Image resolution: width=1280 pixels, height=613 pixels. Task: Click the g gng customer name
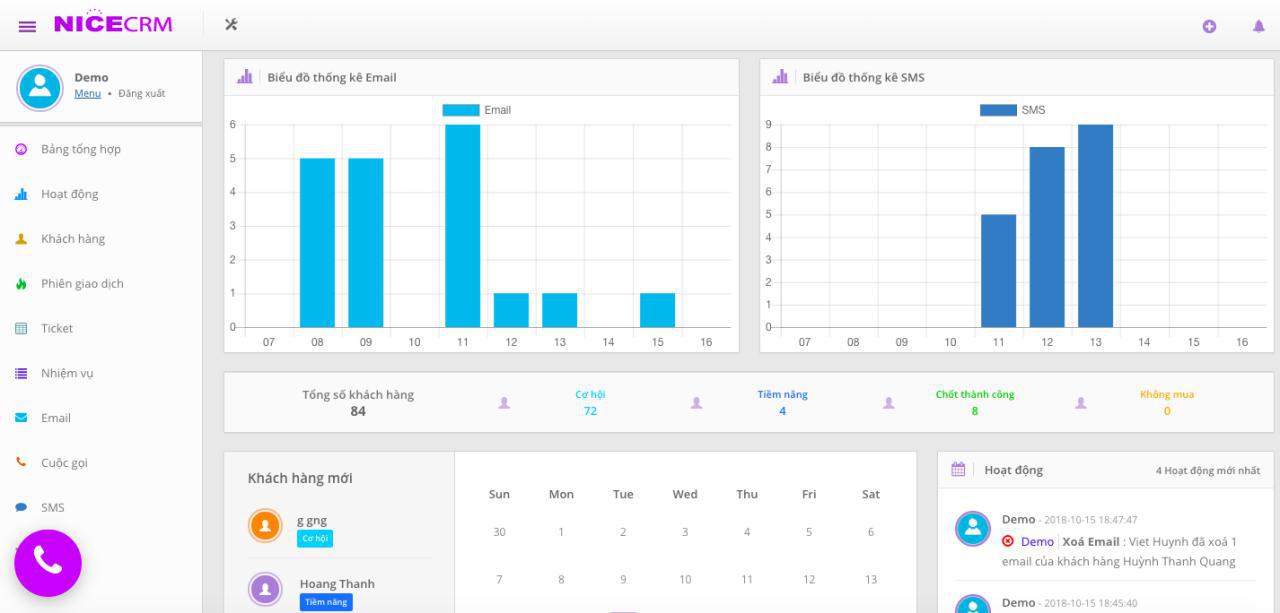tap(312, 521)
